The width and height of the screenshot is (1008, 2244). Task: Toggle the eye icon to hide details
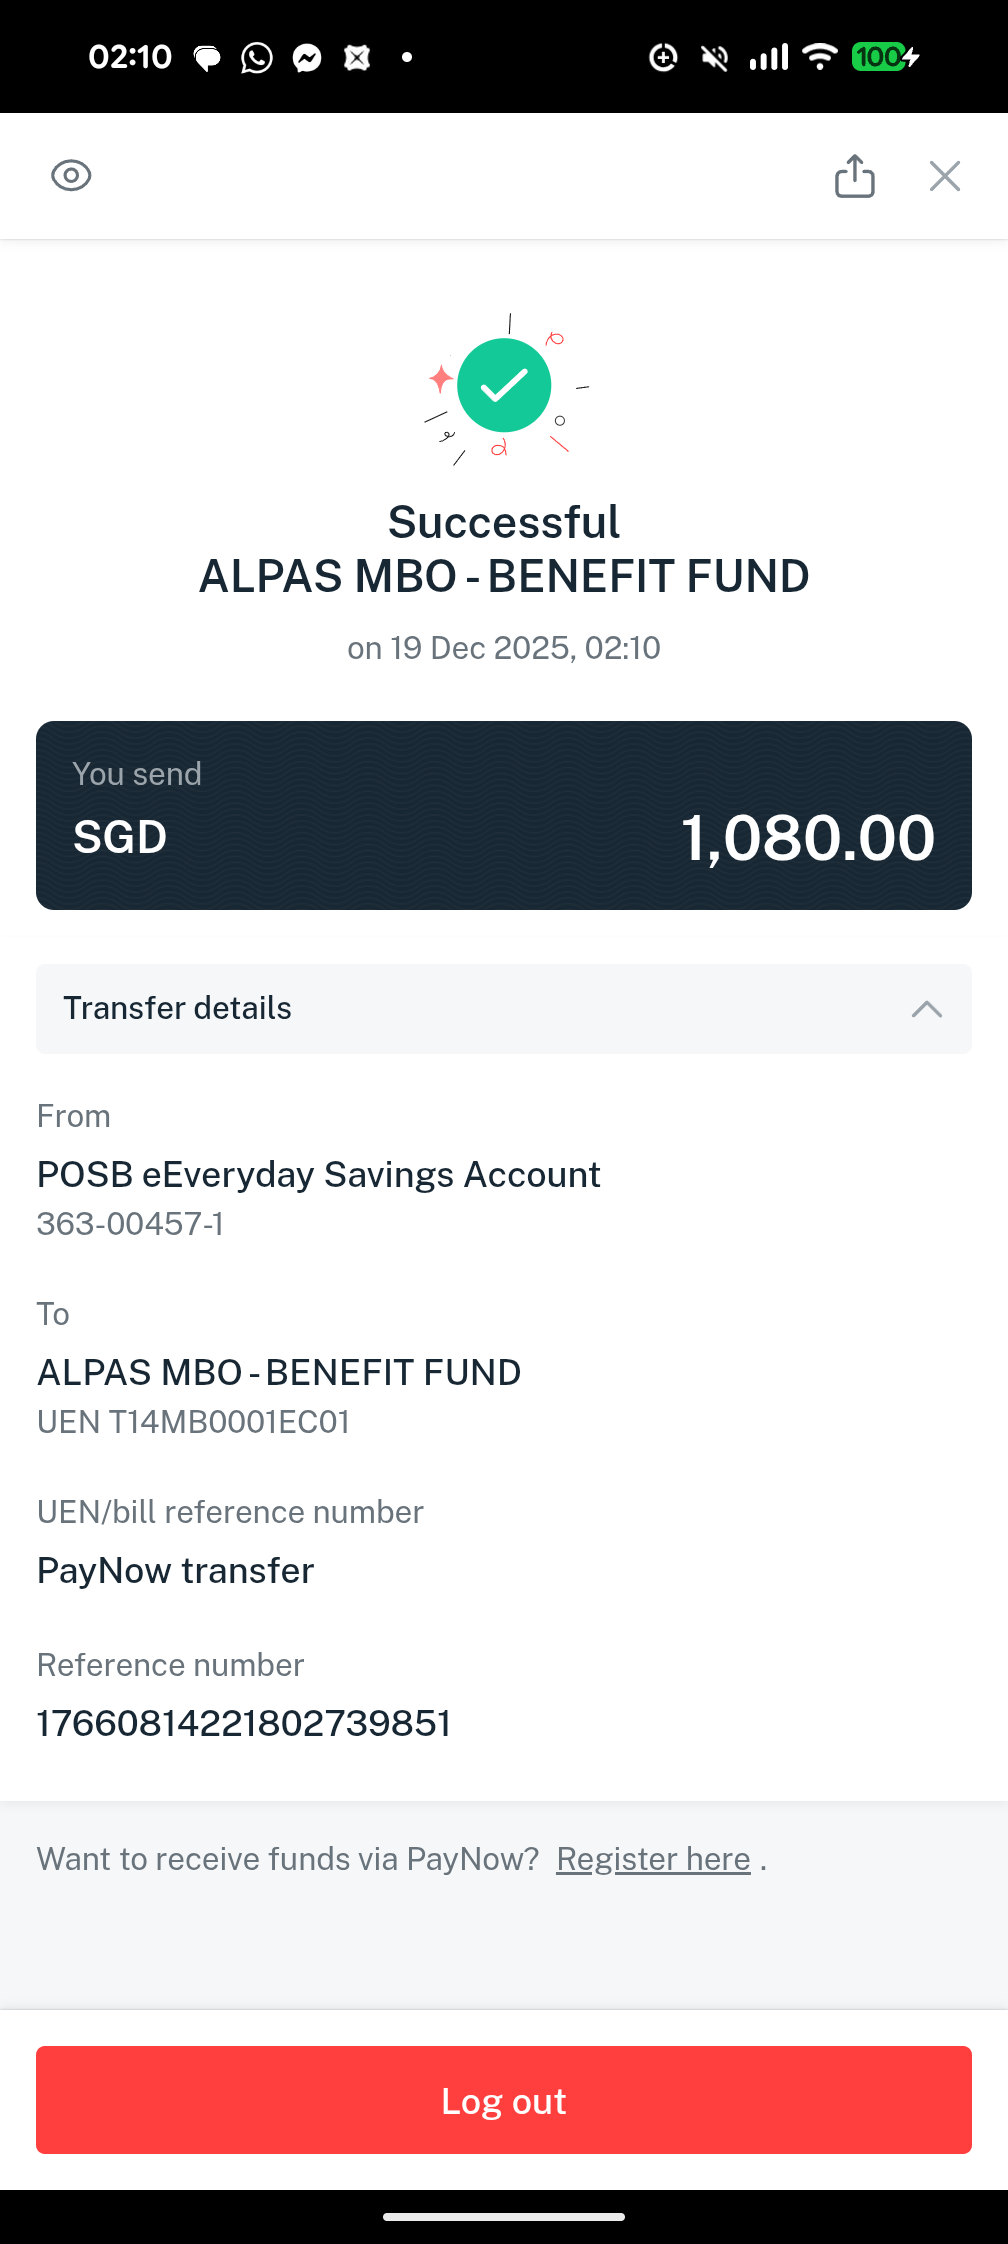click(x=71, y=176)
